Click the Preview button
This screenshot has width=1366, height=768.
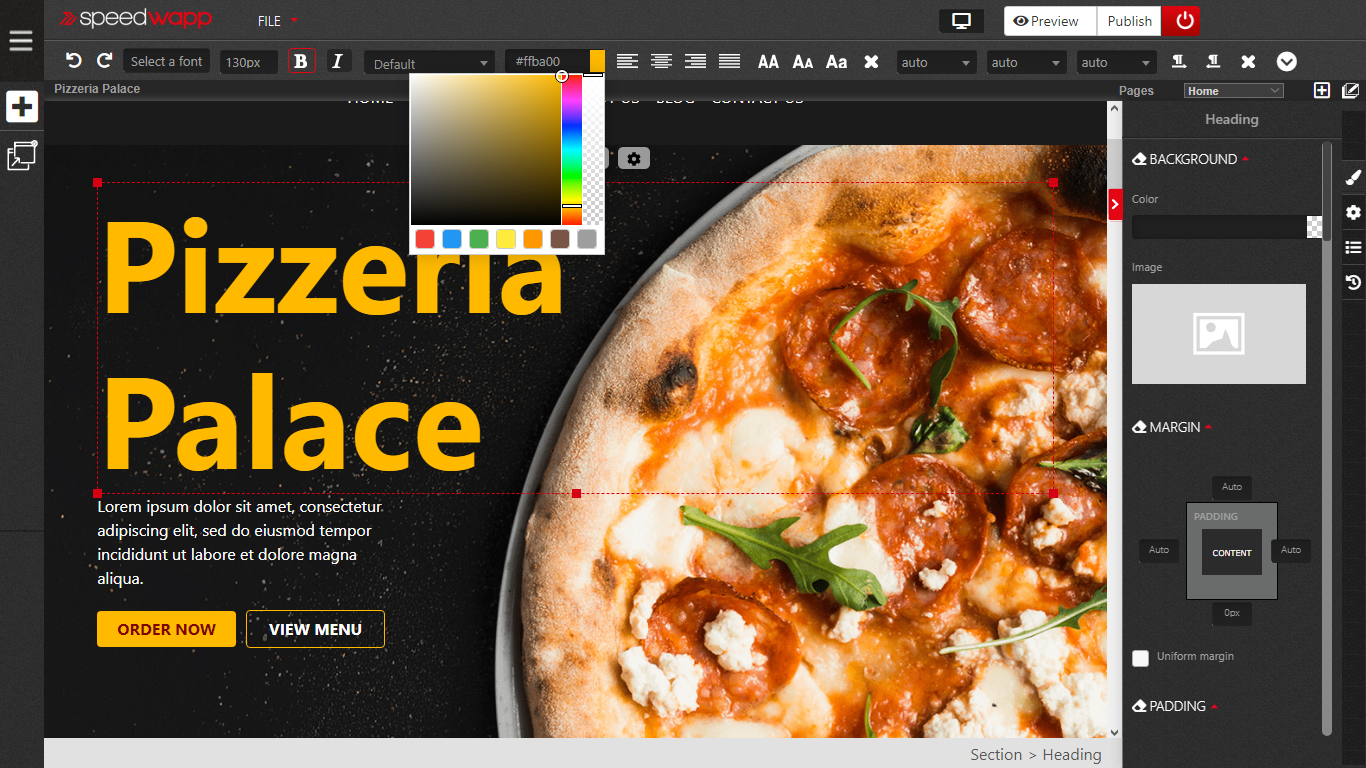pyautogui.click(x=1050, y=21)
